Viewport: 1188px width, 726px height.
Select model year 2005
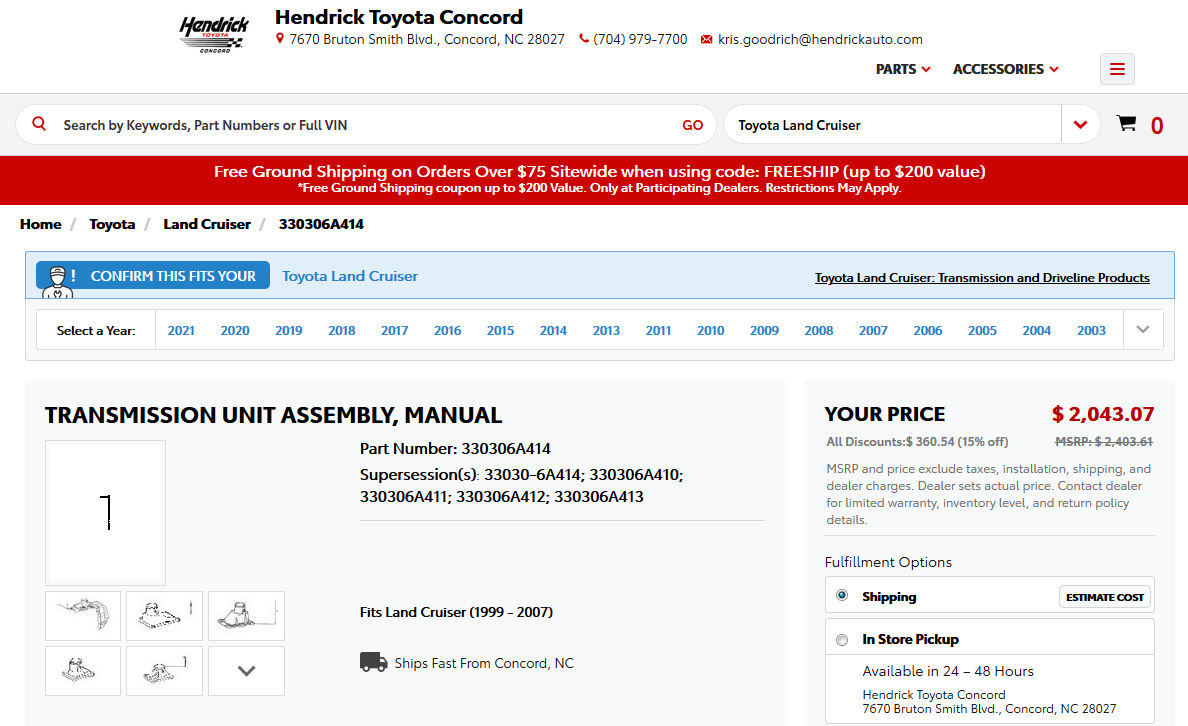[983, 330]
